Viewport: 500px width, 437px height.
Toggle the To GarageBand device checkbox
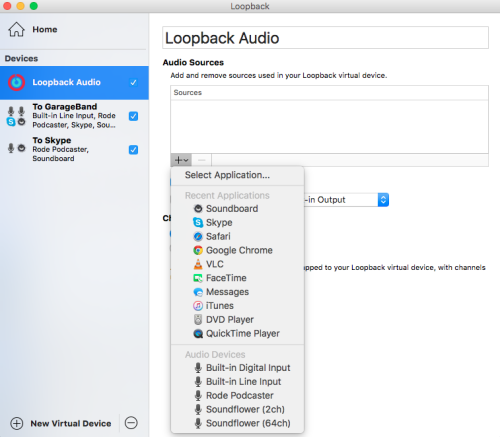133,116
